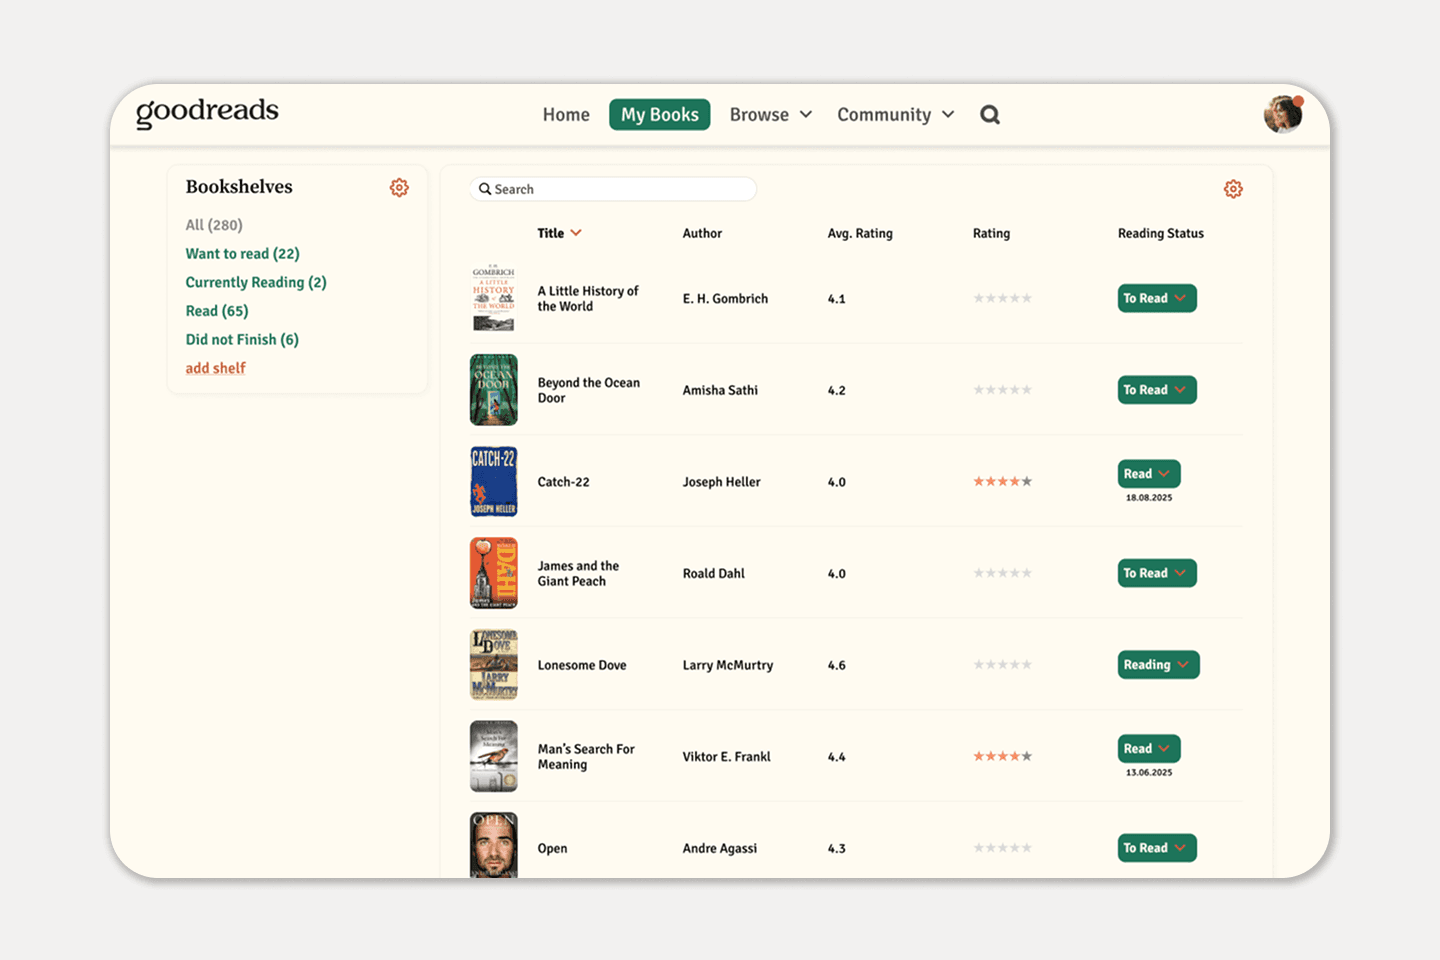The height and width of the screenshot is (960, 1440).
Task: Click author Andre Agassi
Action: 720,848
